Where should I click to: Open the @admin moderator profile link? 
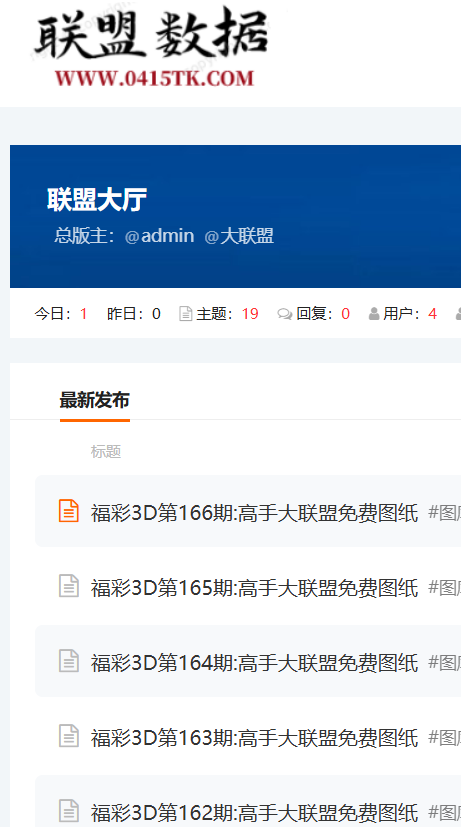click(159, 236)
